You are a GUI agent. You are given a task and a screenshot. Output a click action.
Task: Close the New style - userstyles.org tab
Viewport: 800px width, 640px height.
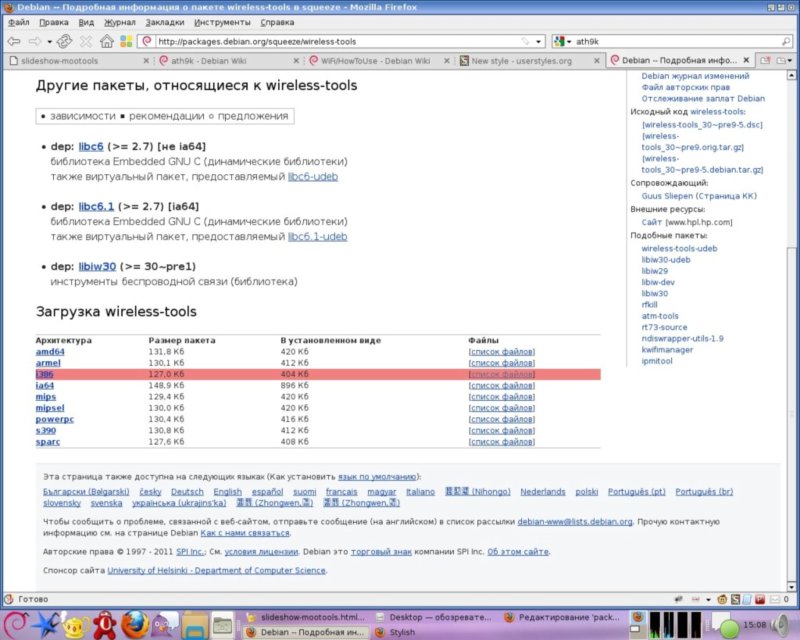pos(596,61)
